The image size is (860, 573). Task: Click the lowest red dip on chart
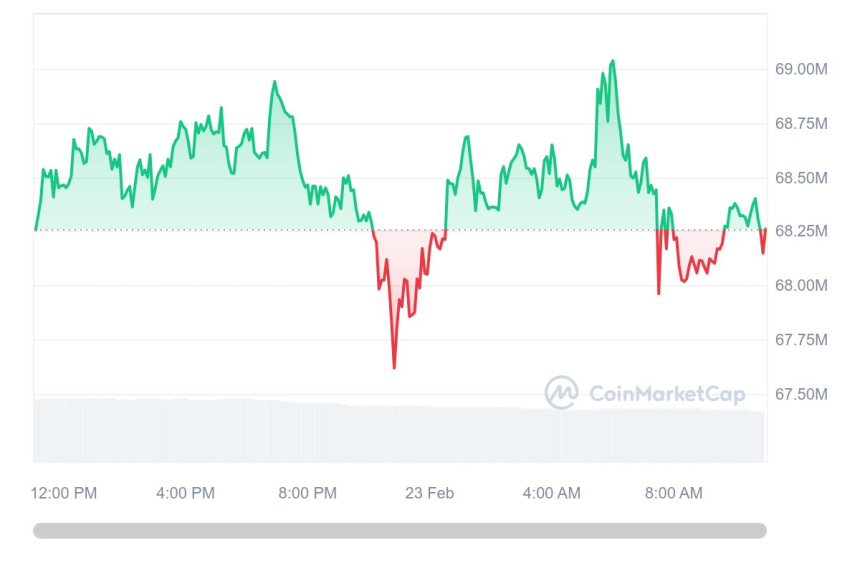[394, 366]
